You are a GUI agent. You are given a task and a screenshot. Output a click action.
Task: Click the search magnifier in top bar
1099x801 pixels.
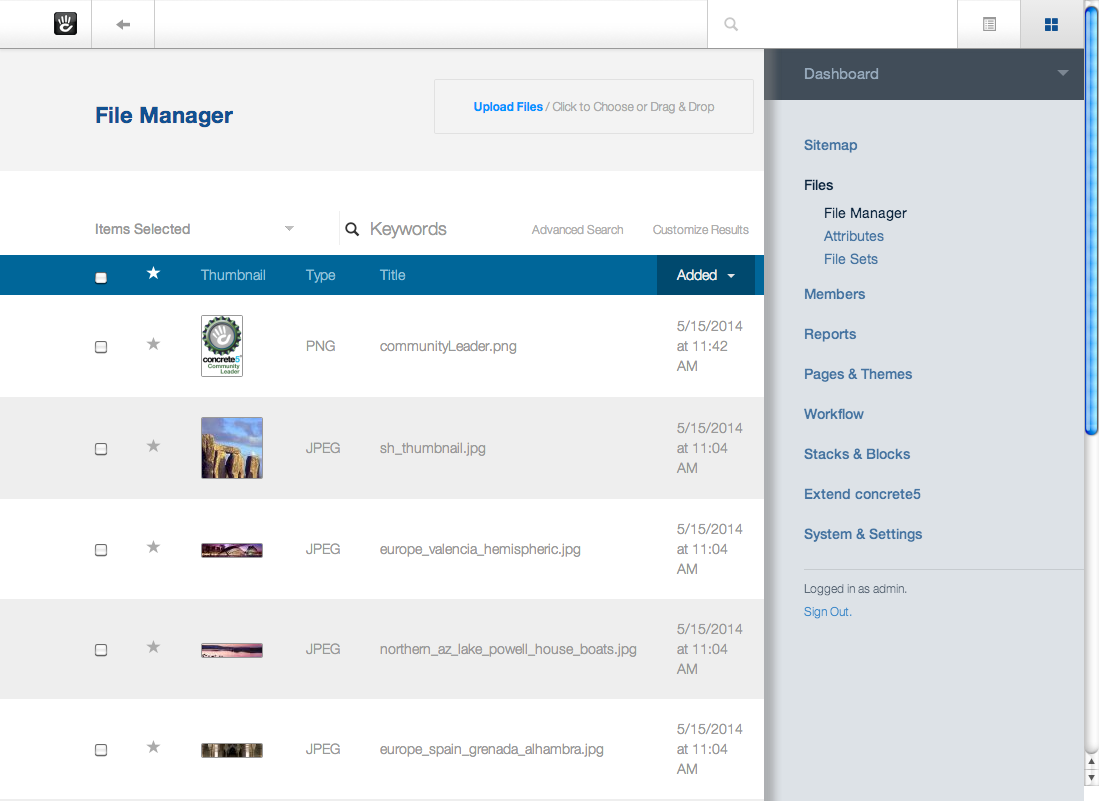pyautogui.click(x=731, y=25)
